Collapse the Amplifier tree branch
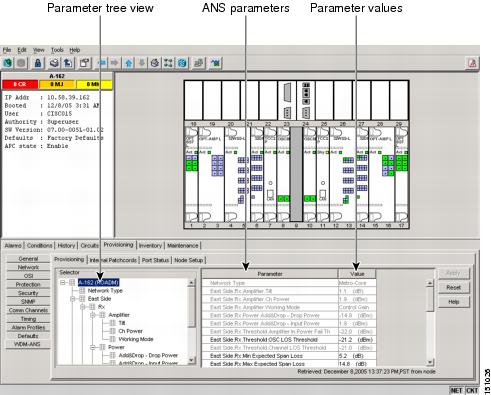491x395 pixels. (x=93, y=315)
